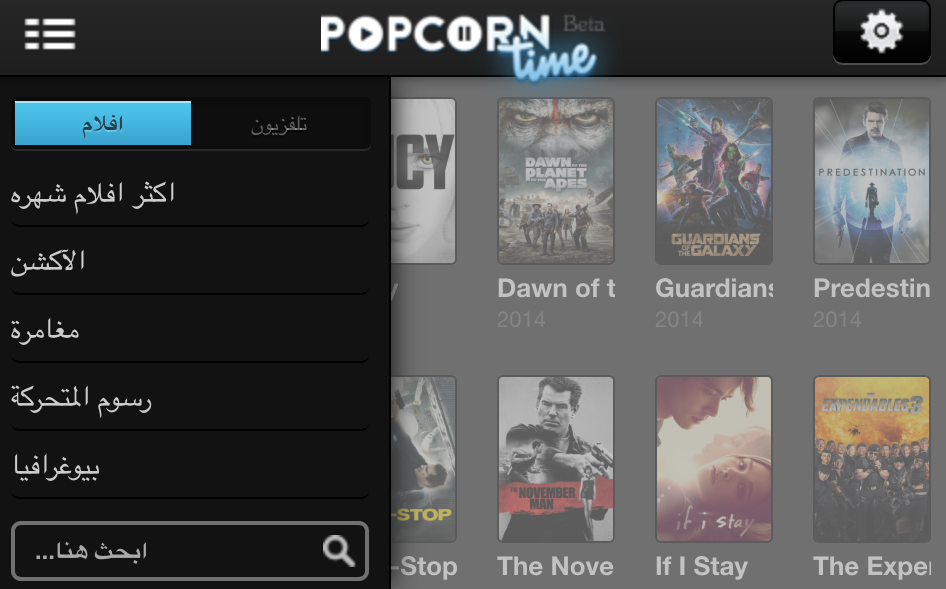Click the magnifying glass search icon
Image resolution: width=946 pixels, height=589 pixels.
pyautogui.click(x=338, y=550)
